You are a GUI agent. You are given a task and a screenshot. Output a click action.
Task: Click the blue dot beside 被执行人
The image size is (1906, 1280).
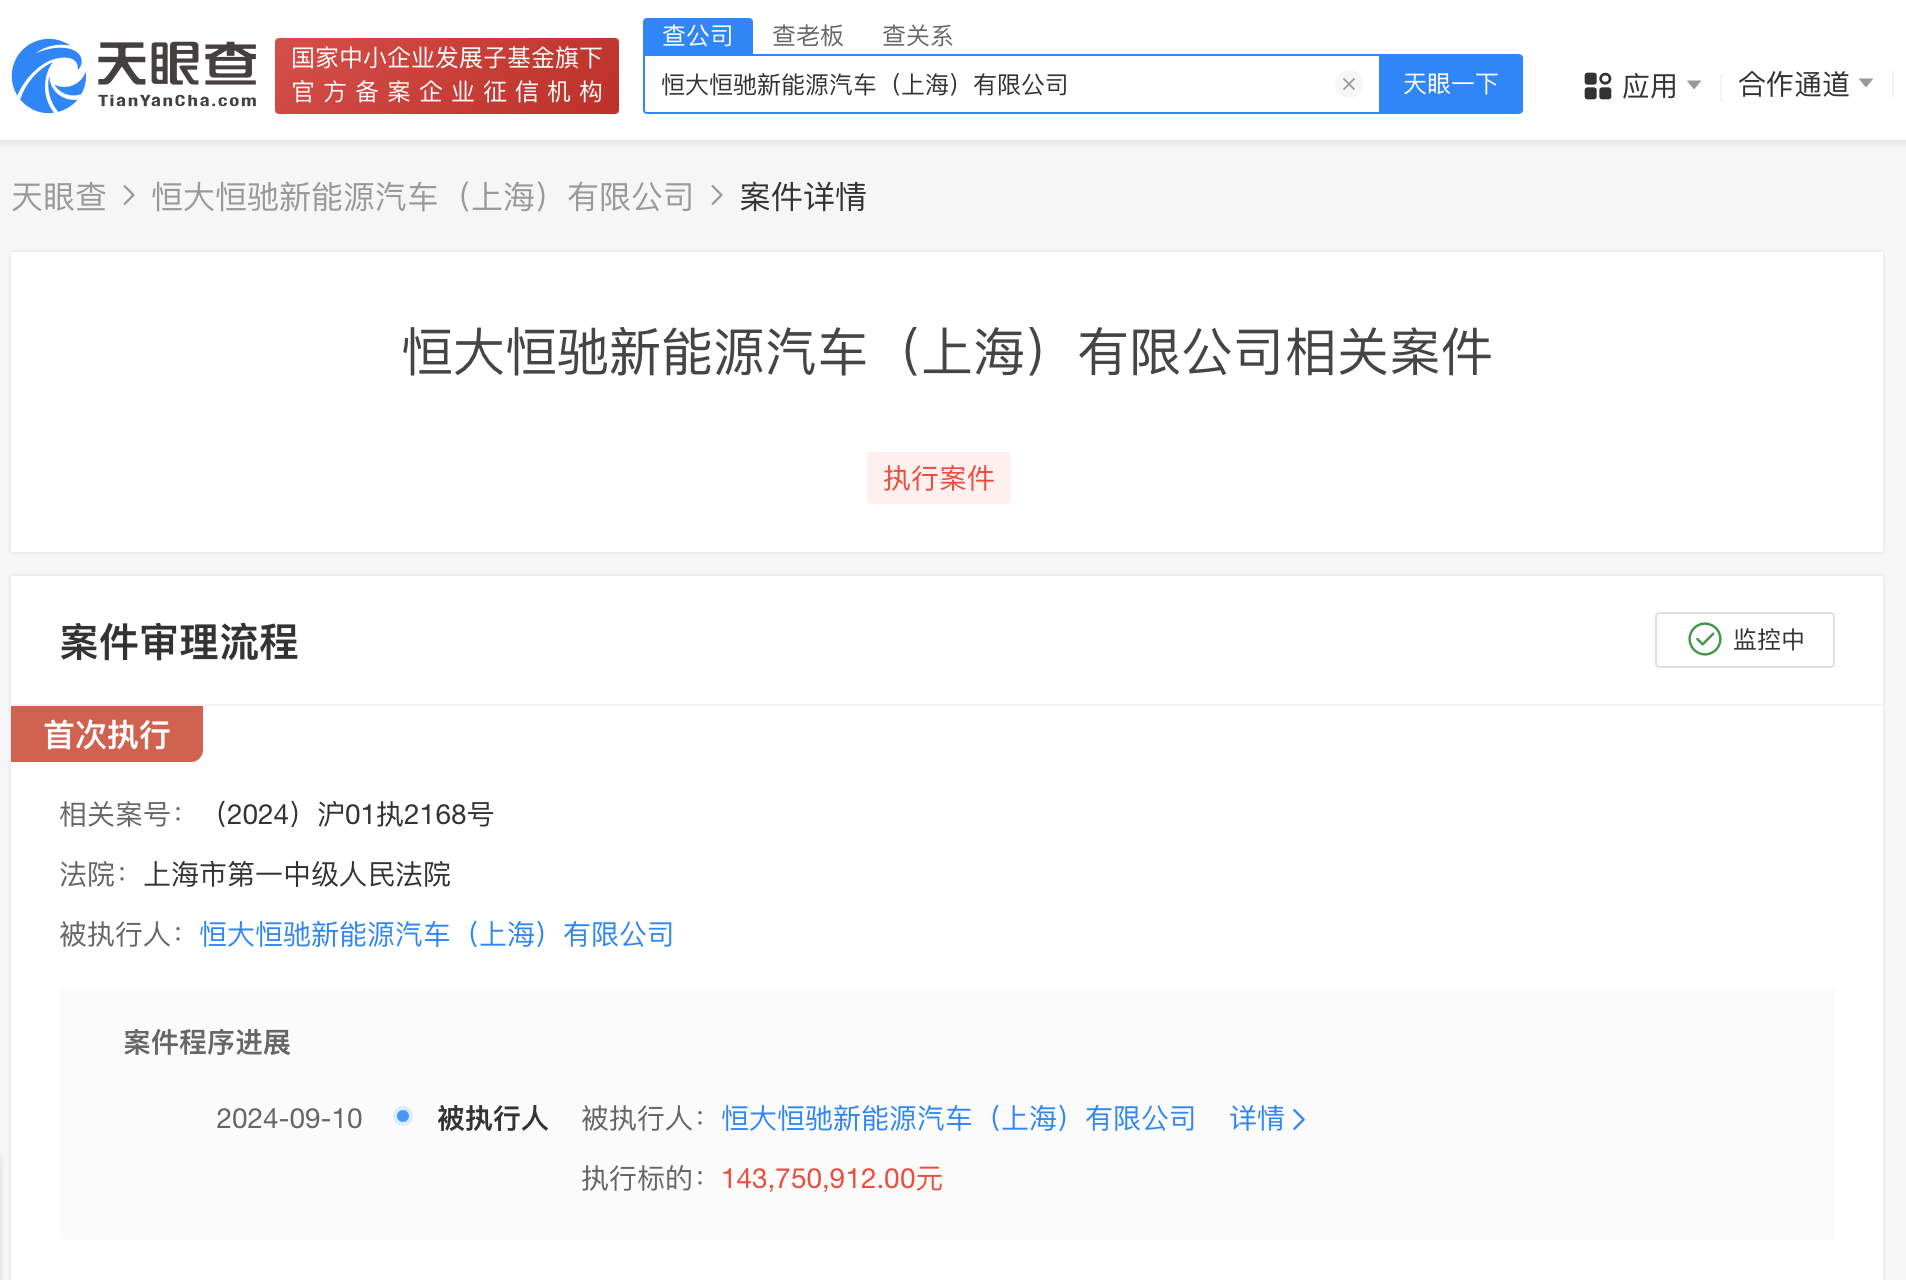(x=403, y=1117)
